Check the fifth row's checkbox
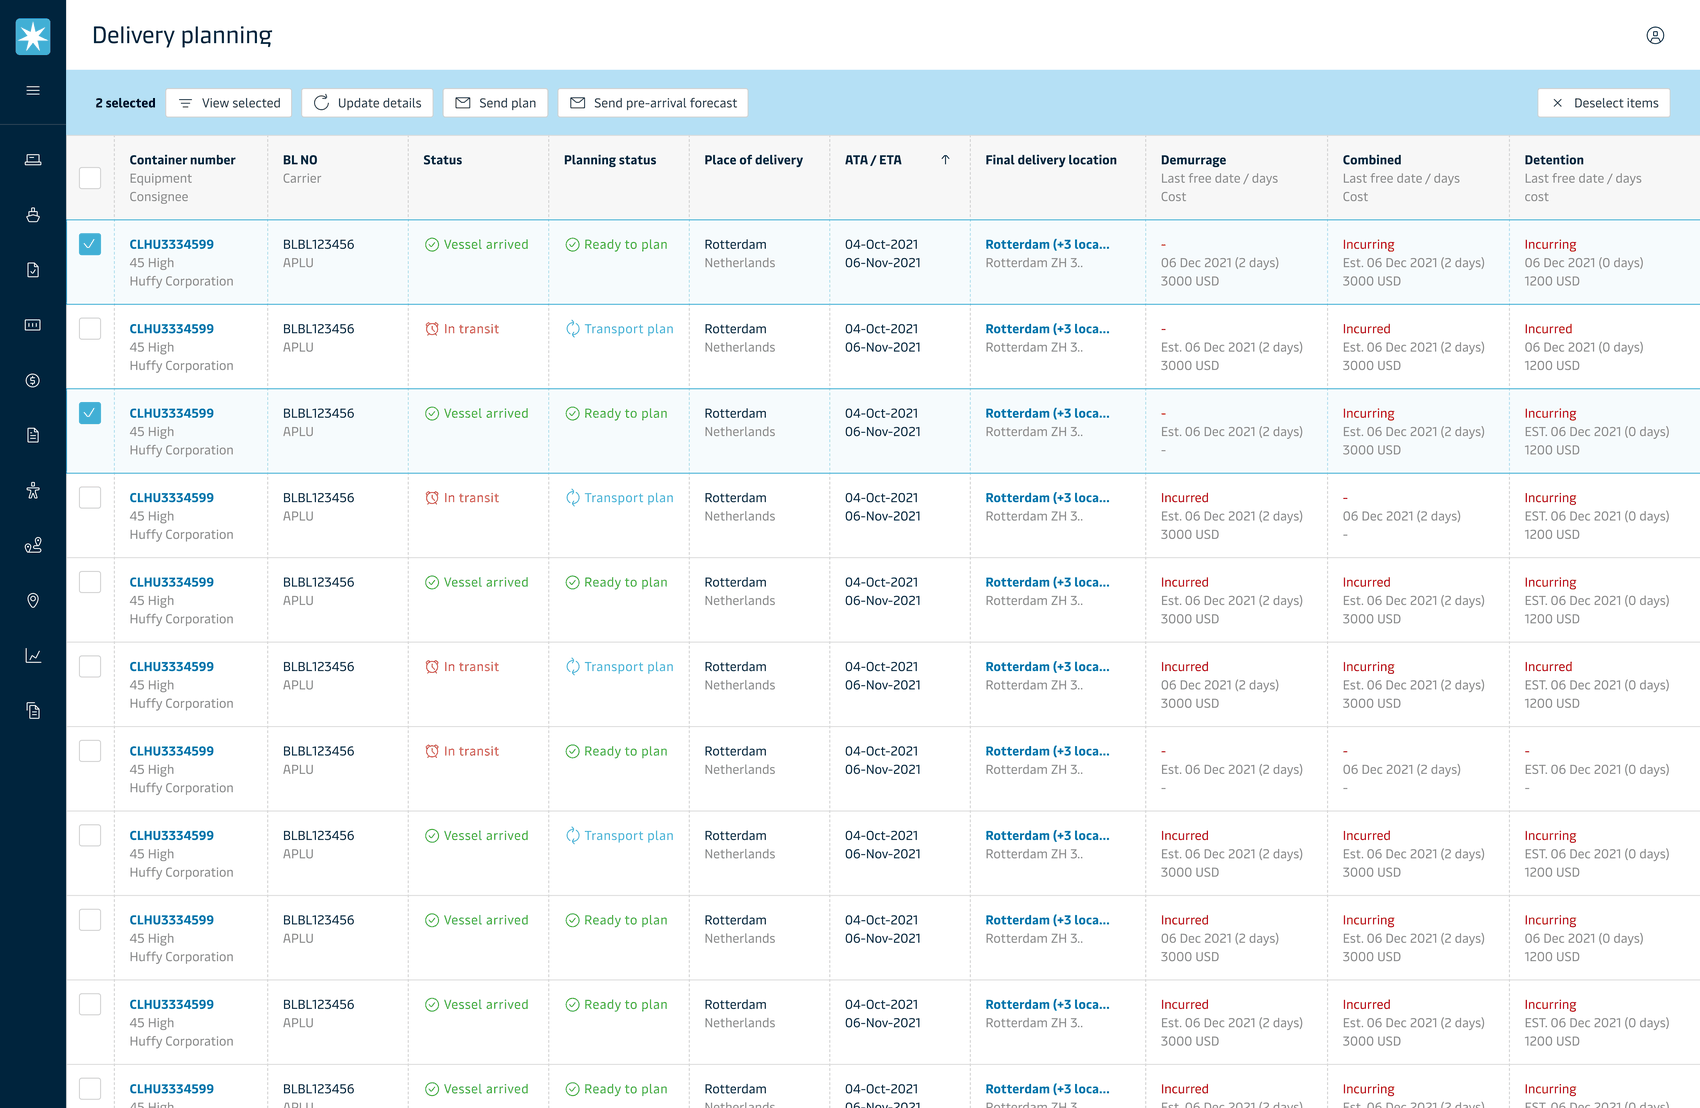The height and width of the screenshot is (1108, 1700). [90, 582]
